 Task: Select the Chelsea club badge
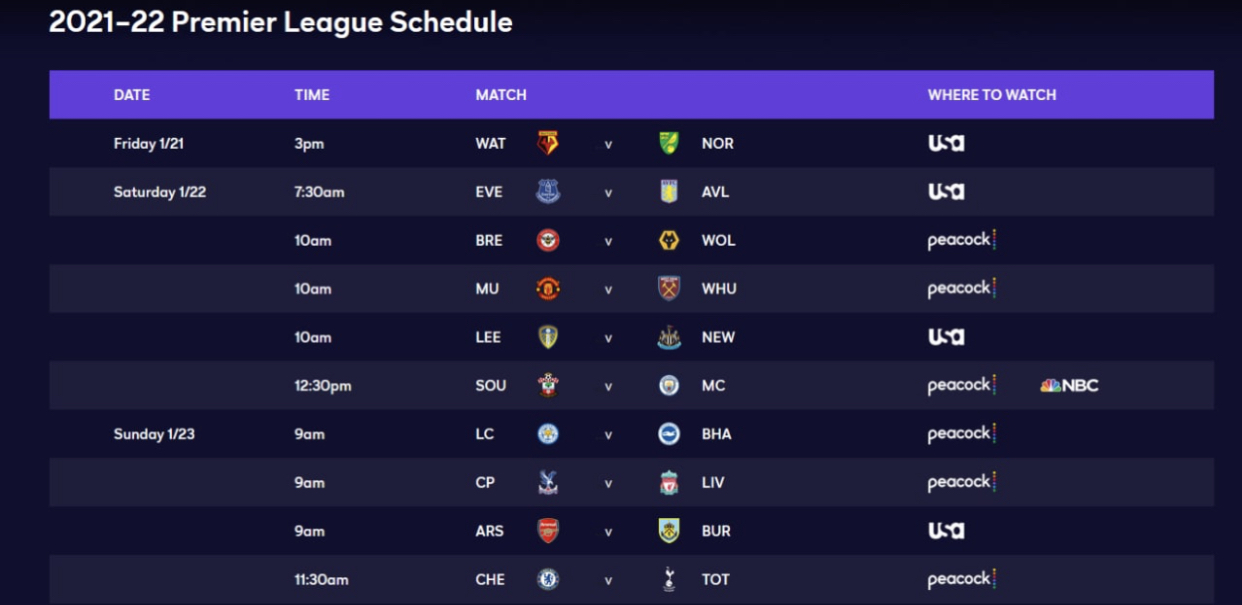[548, 580]
